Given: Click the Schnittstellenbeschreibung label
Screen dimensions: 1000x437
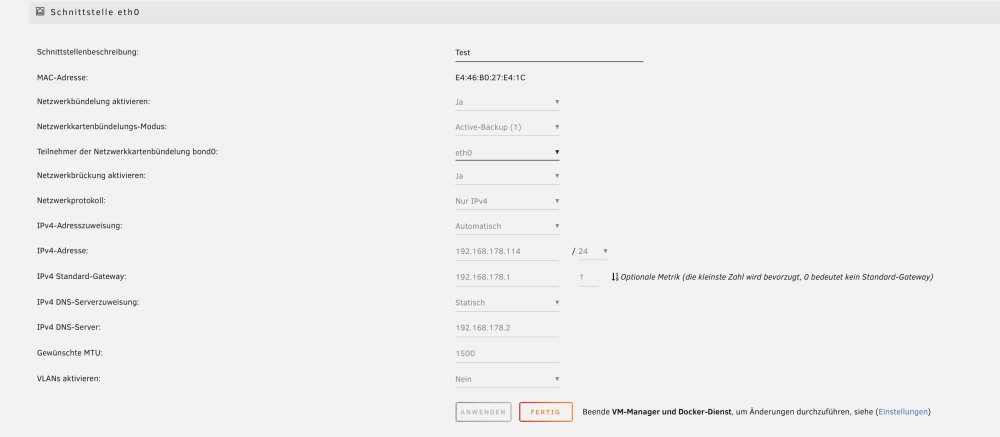Looking at the screenshot, I should 88,52.
